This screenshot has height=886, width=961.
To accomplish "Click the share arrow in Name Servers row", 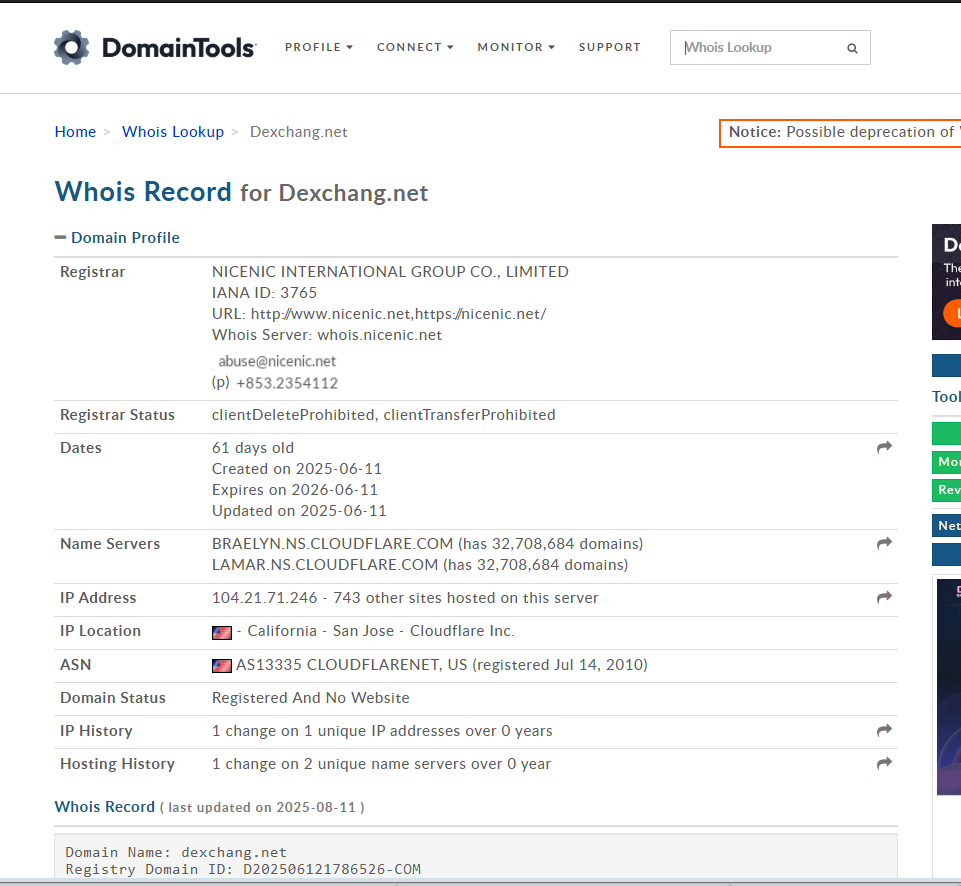I will click(884, 543).
